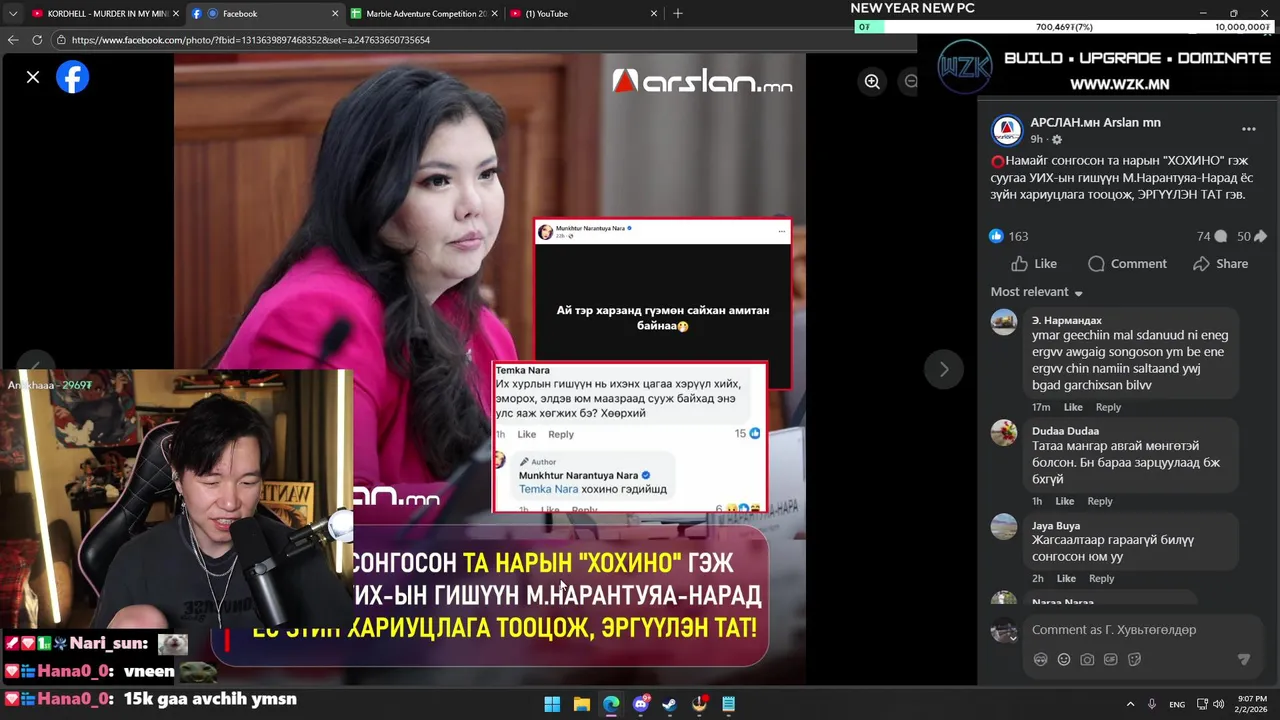Open the post options three-dot menu
Image resolution: width=1280 pixels, height=720 pixels.
[1248, 129]
